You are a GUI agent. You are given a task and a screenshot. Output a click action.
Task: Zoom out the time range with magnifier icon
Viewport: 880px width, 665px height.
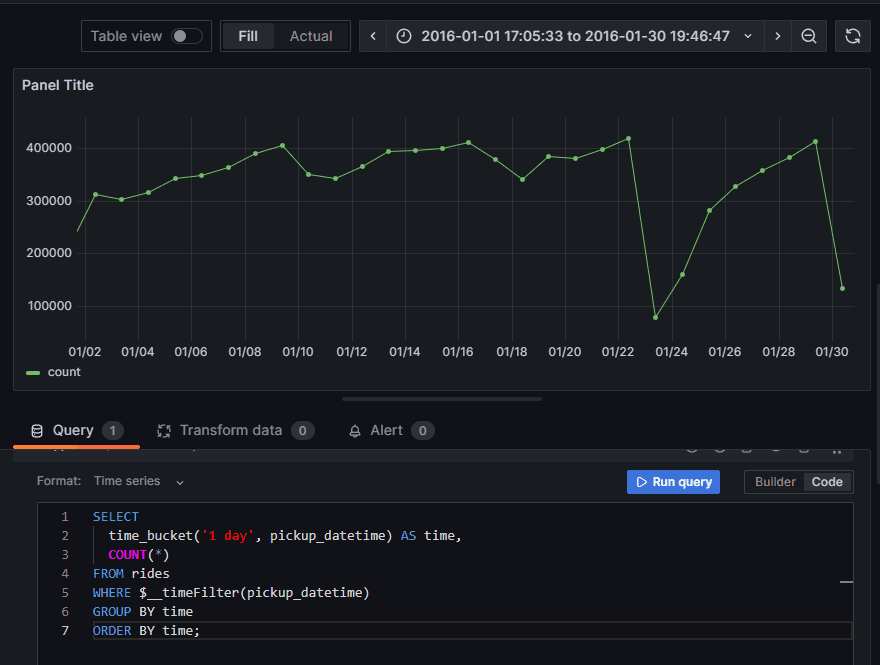coord(809,36)
